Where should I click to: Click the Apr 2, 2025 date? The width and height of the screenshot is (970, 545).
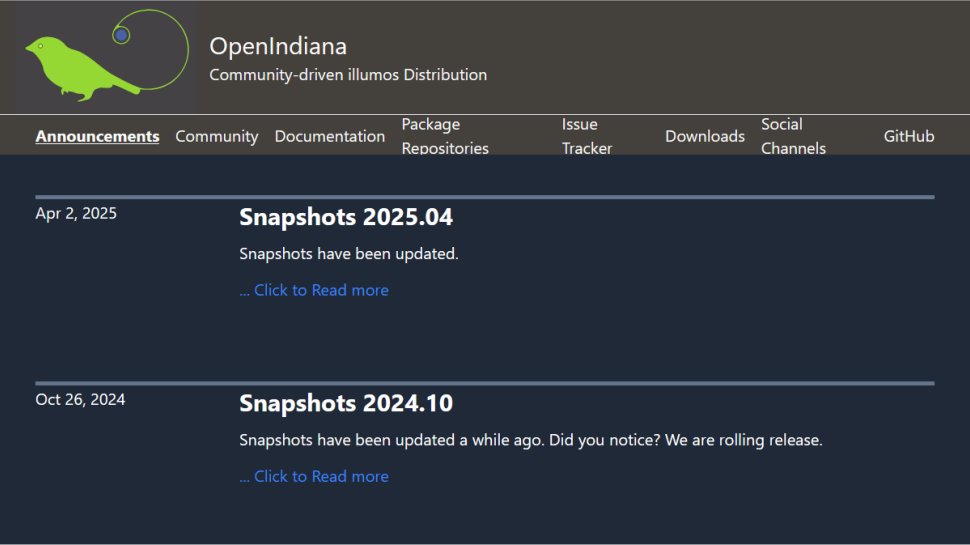(76, 213)
